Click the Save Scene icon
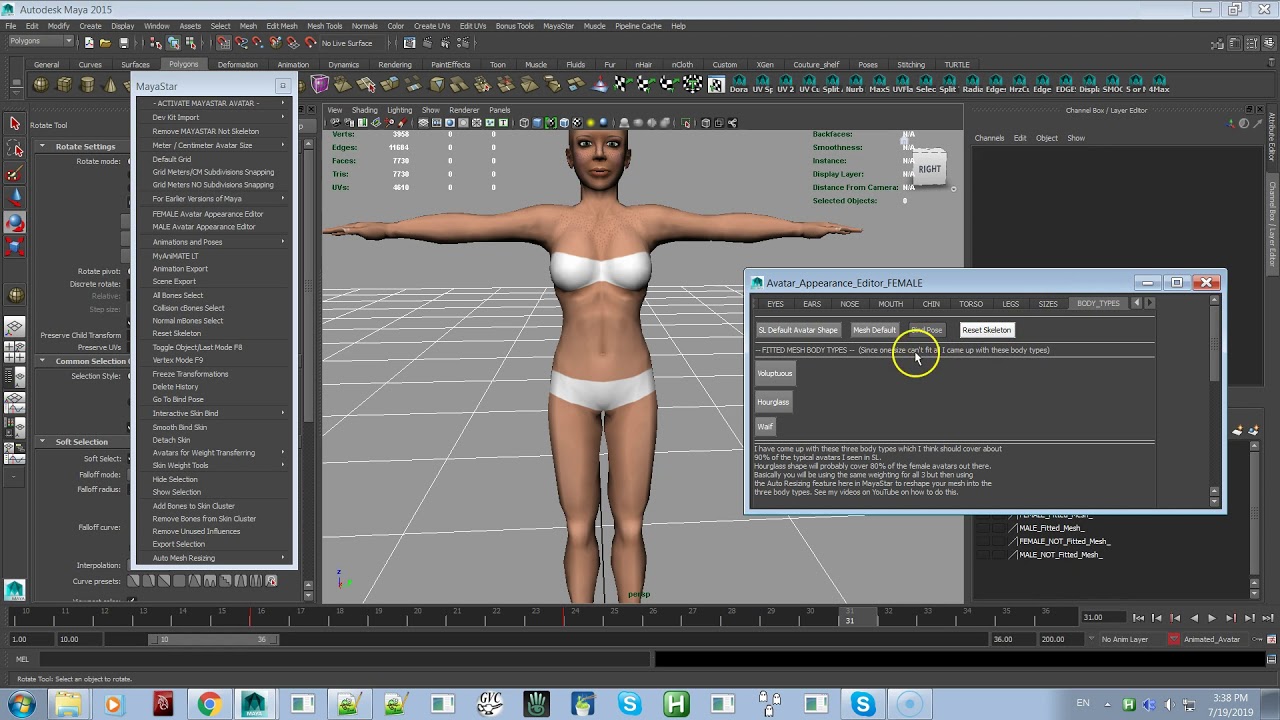The height and width of the screenshot is (720, 1280). 123,43
